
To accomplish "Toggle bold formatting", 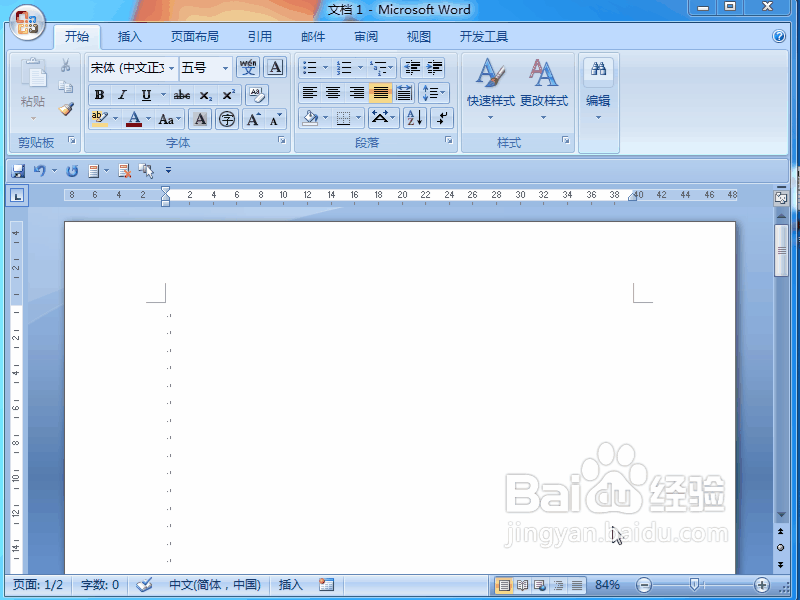I will point(98,94).
